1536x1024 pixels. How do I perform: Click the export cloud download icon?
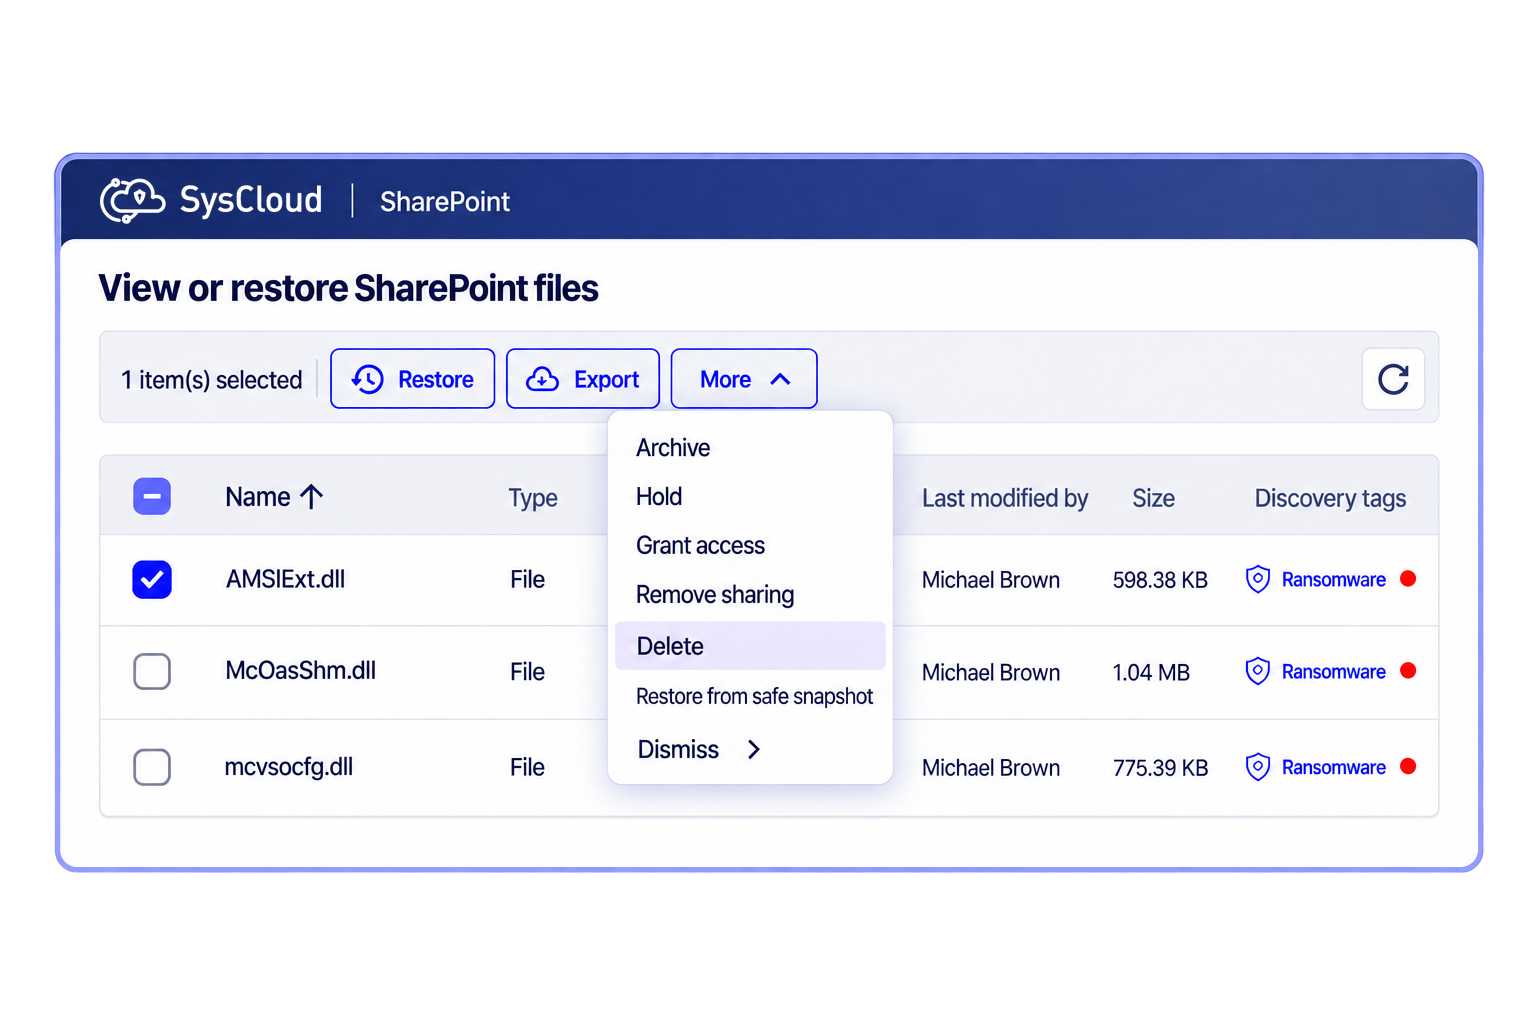click(x=543, y=379)
